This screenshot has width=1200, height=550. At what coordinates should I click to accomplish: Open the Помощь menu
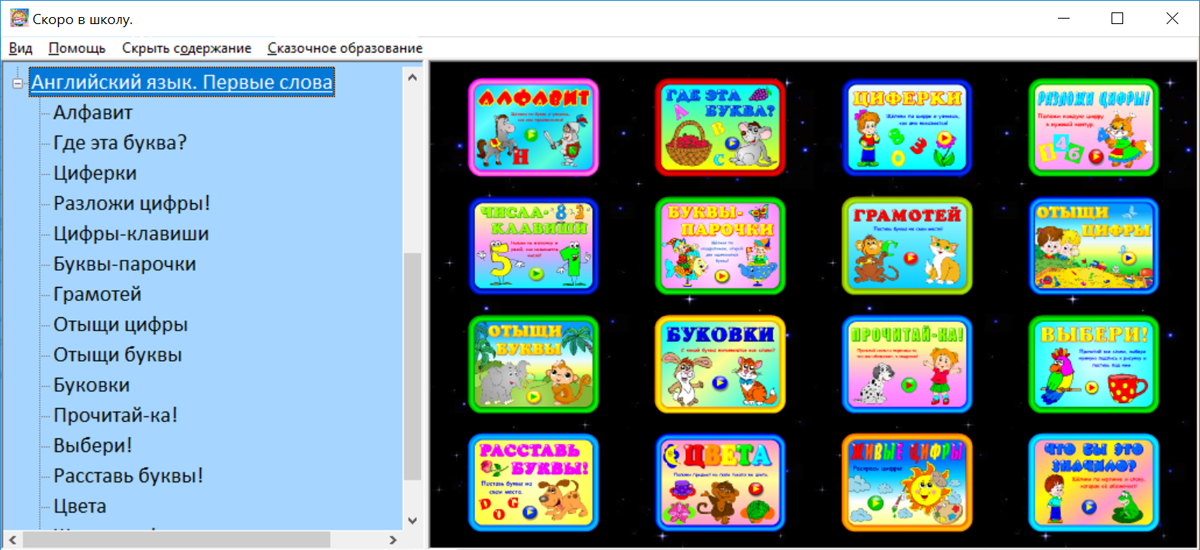point(77,48)
